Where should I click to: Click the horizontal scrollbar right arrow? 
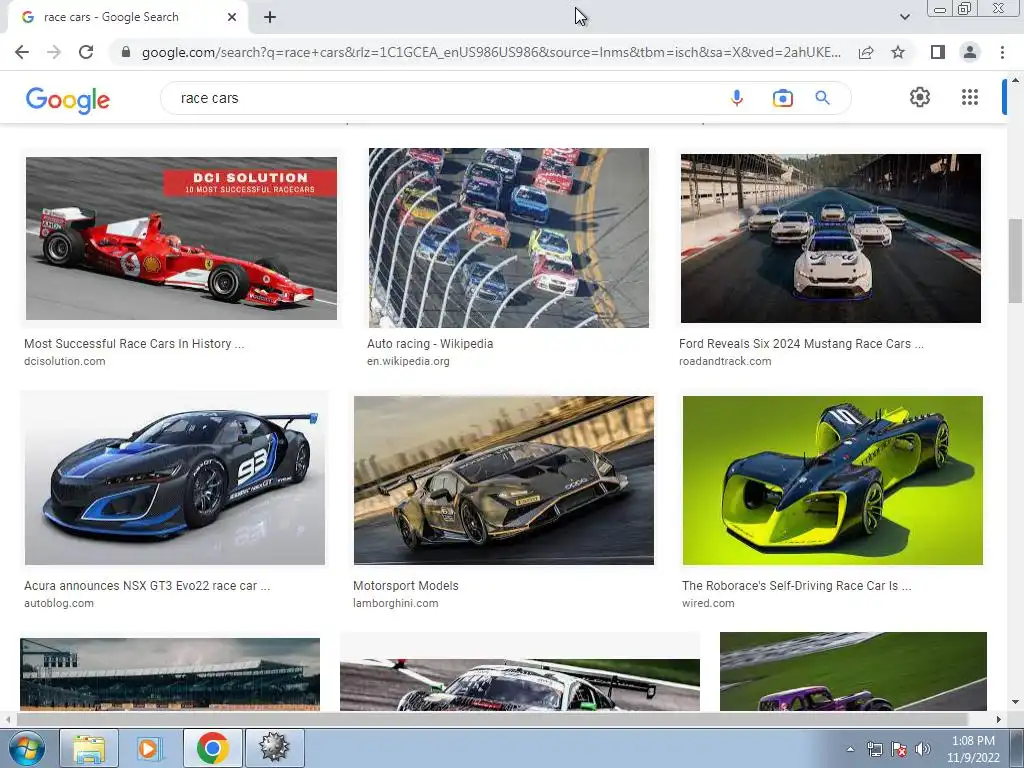[x=999, y=719]
